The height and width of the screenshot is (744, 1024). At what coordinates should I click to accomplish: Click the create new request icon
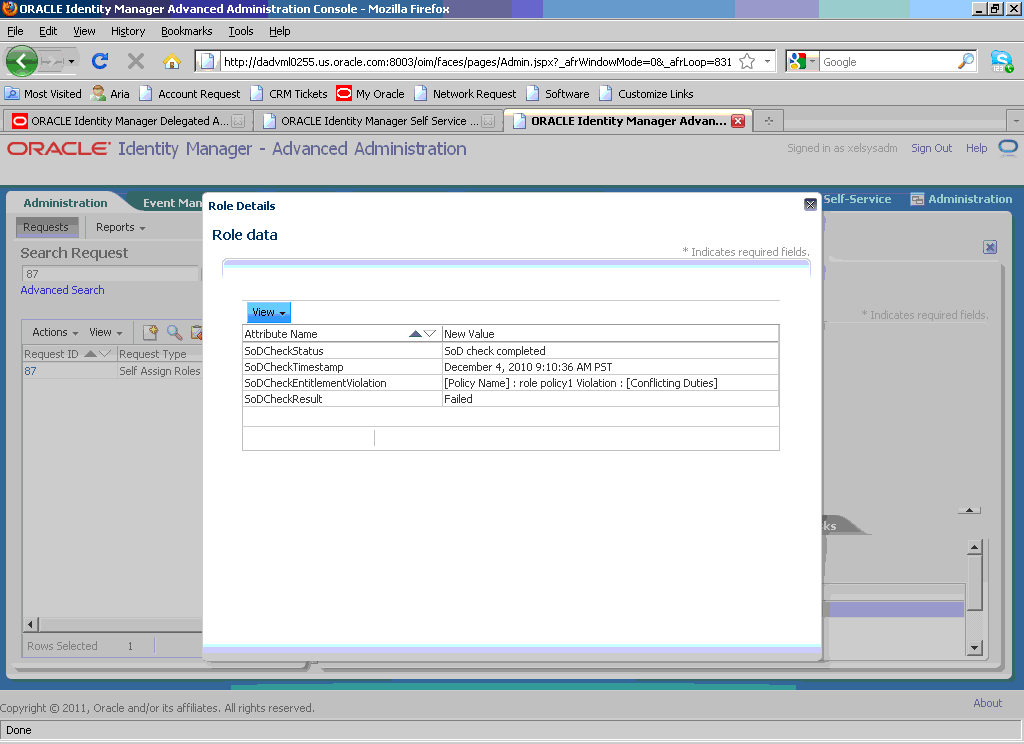(x=150, y=332)
